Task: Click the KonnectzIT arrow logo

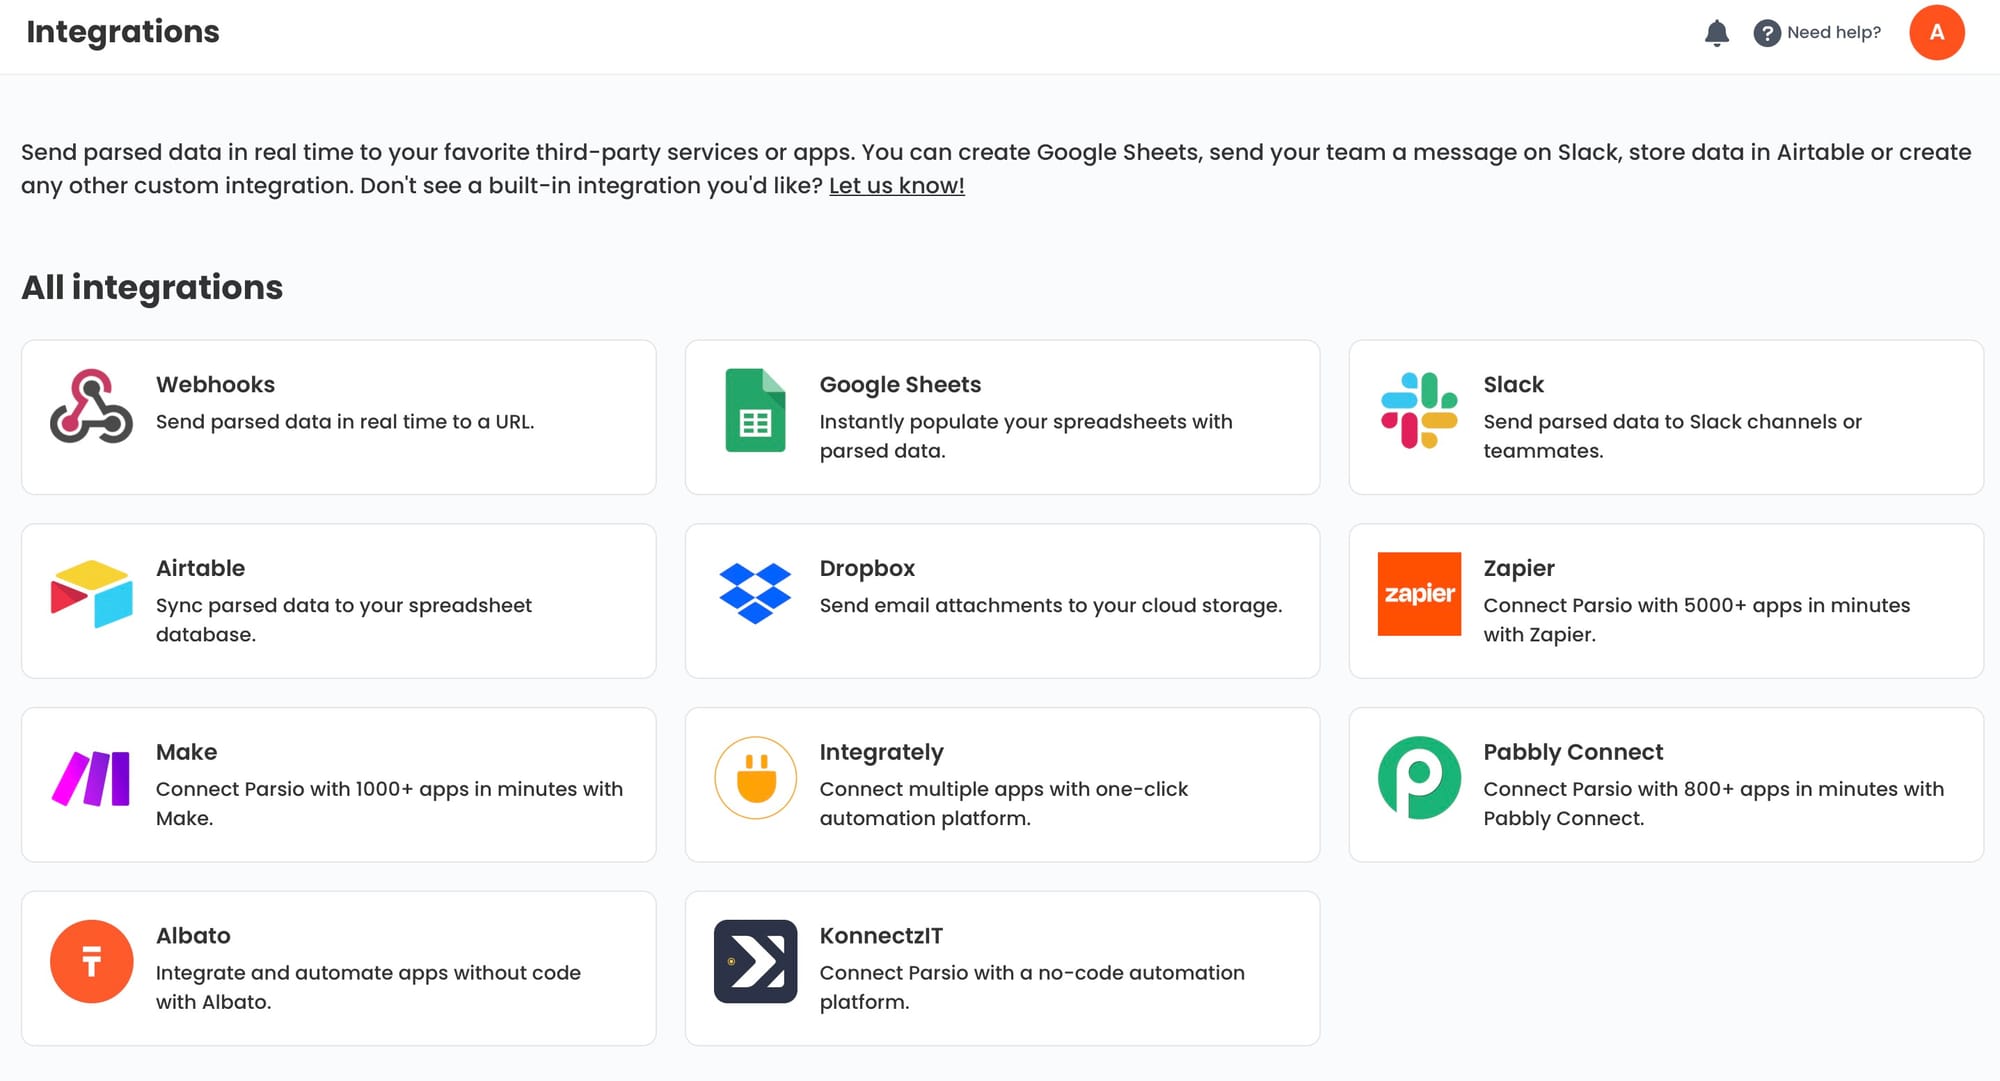Action: click(755, 962)
